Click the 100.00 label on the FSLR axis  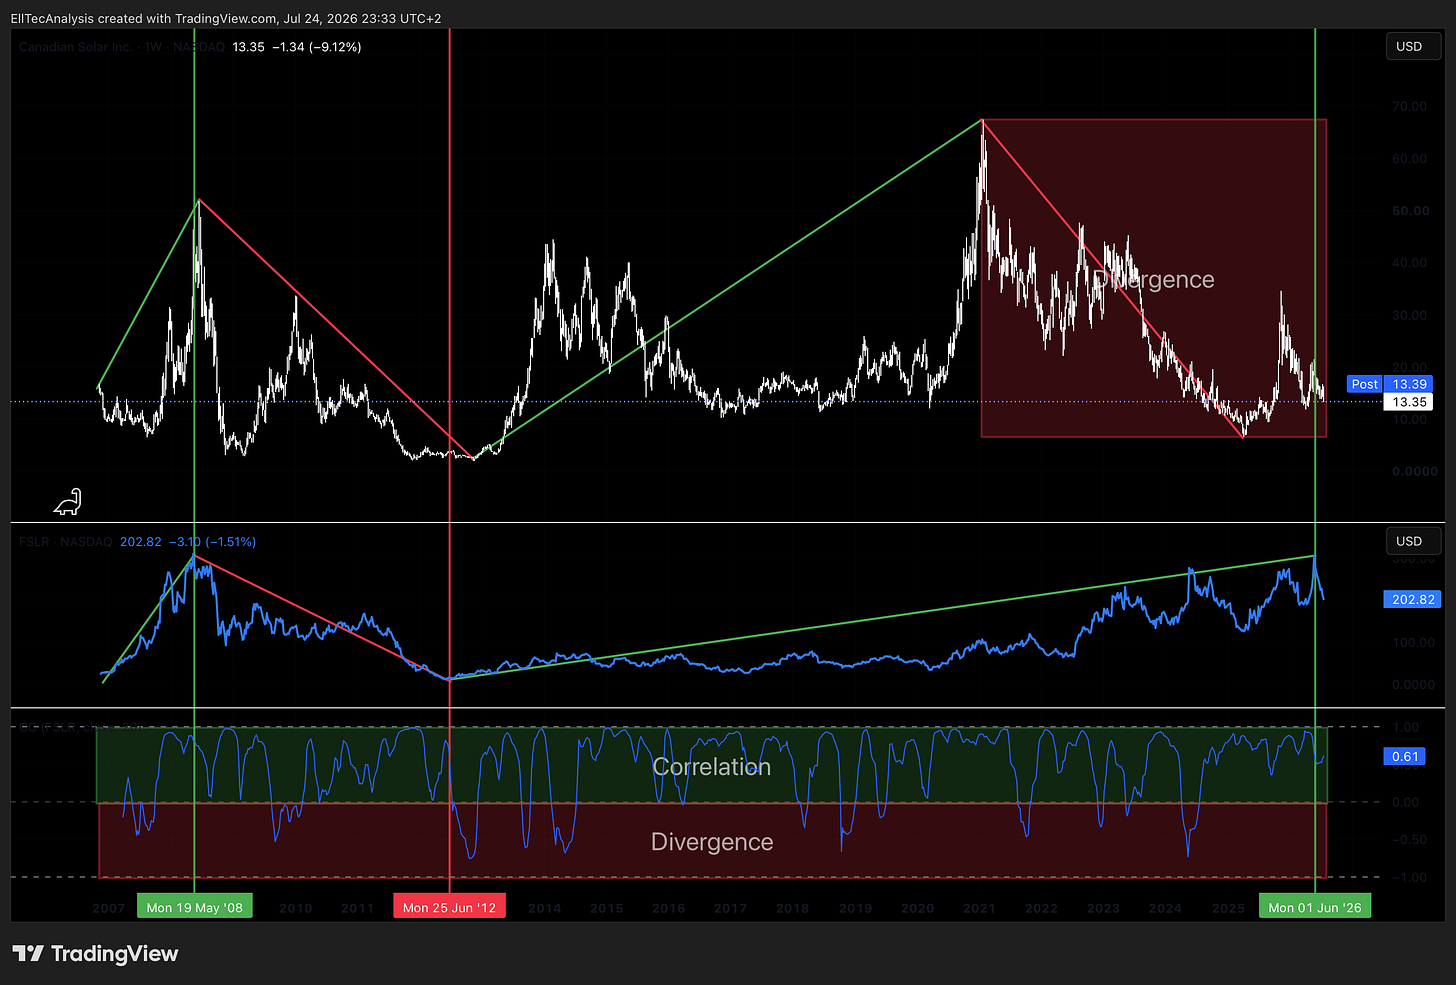1413,642
